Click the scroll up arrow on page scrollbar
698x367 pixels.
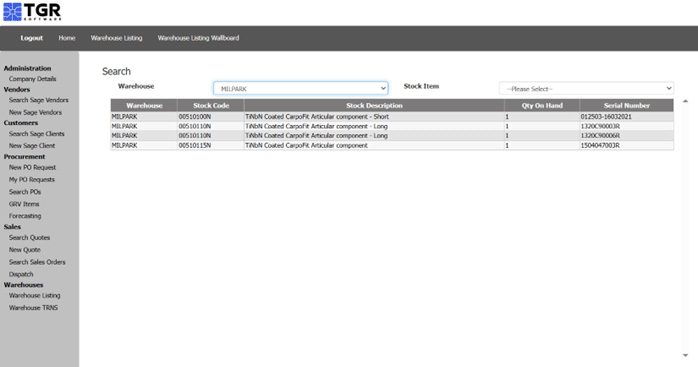coord(686,102)
